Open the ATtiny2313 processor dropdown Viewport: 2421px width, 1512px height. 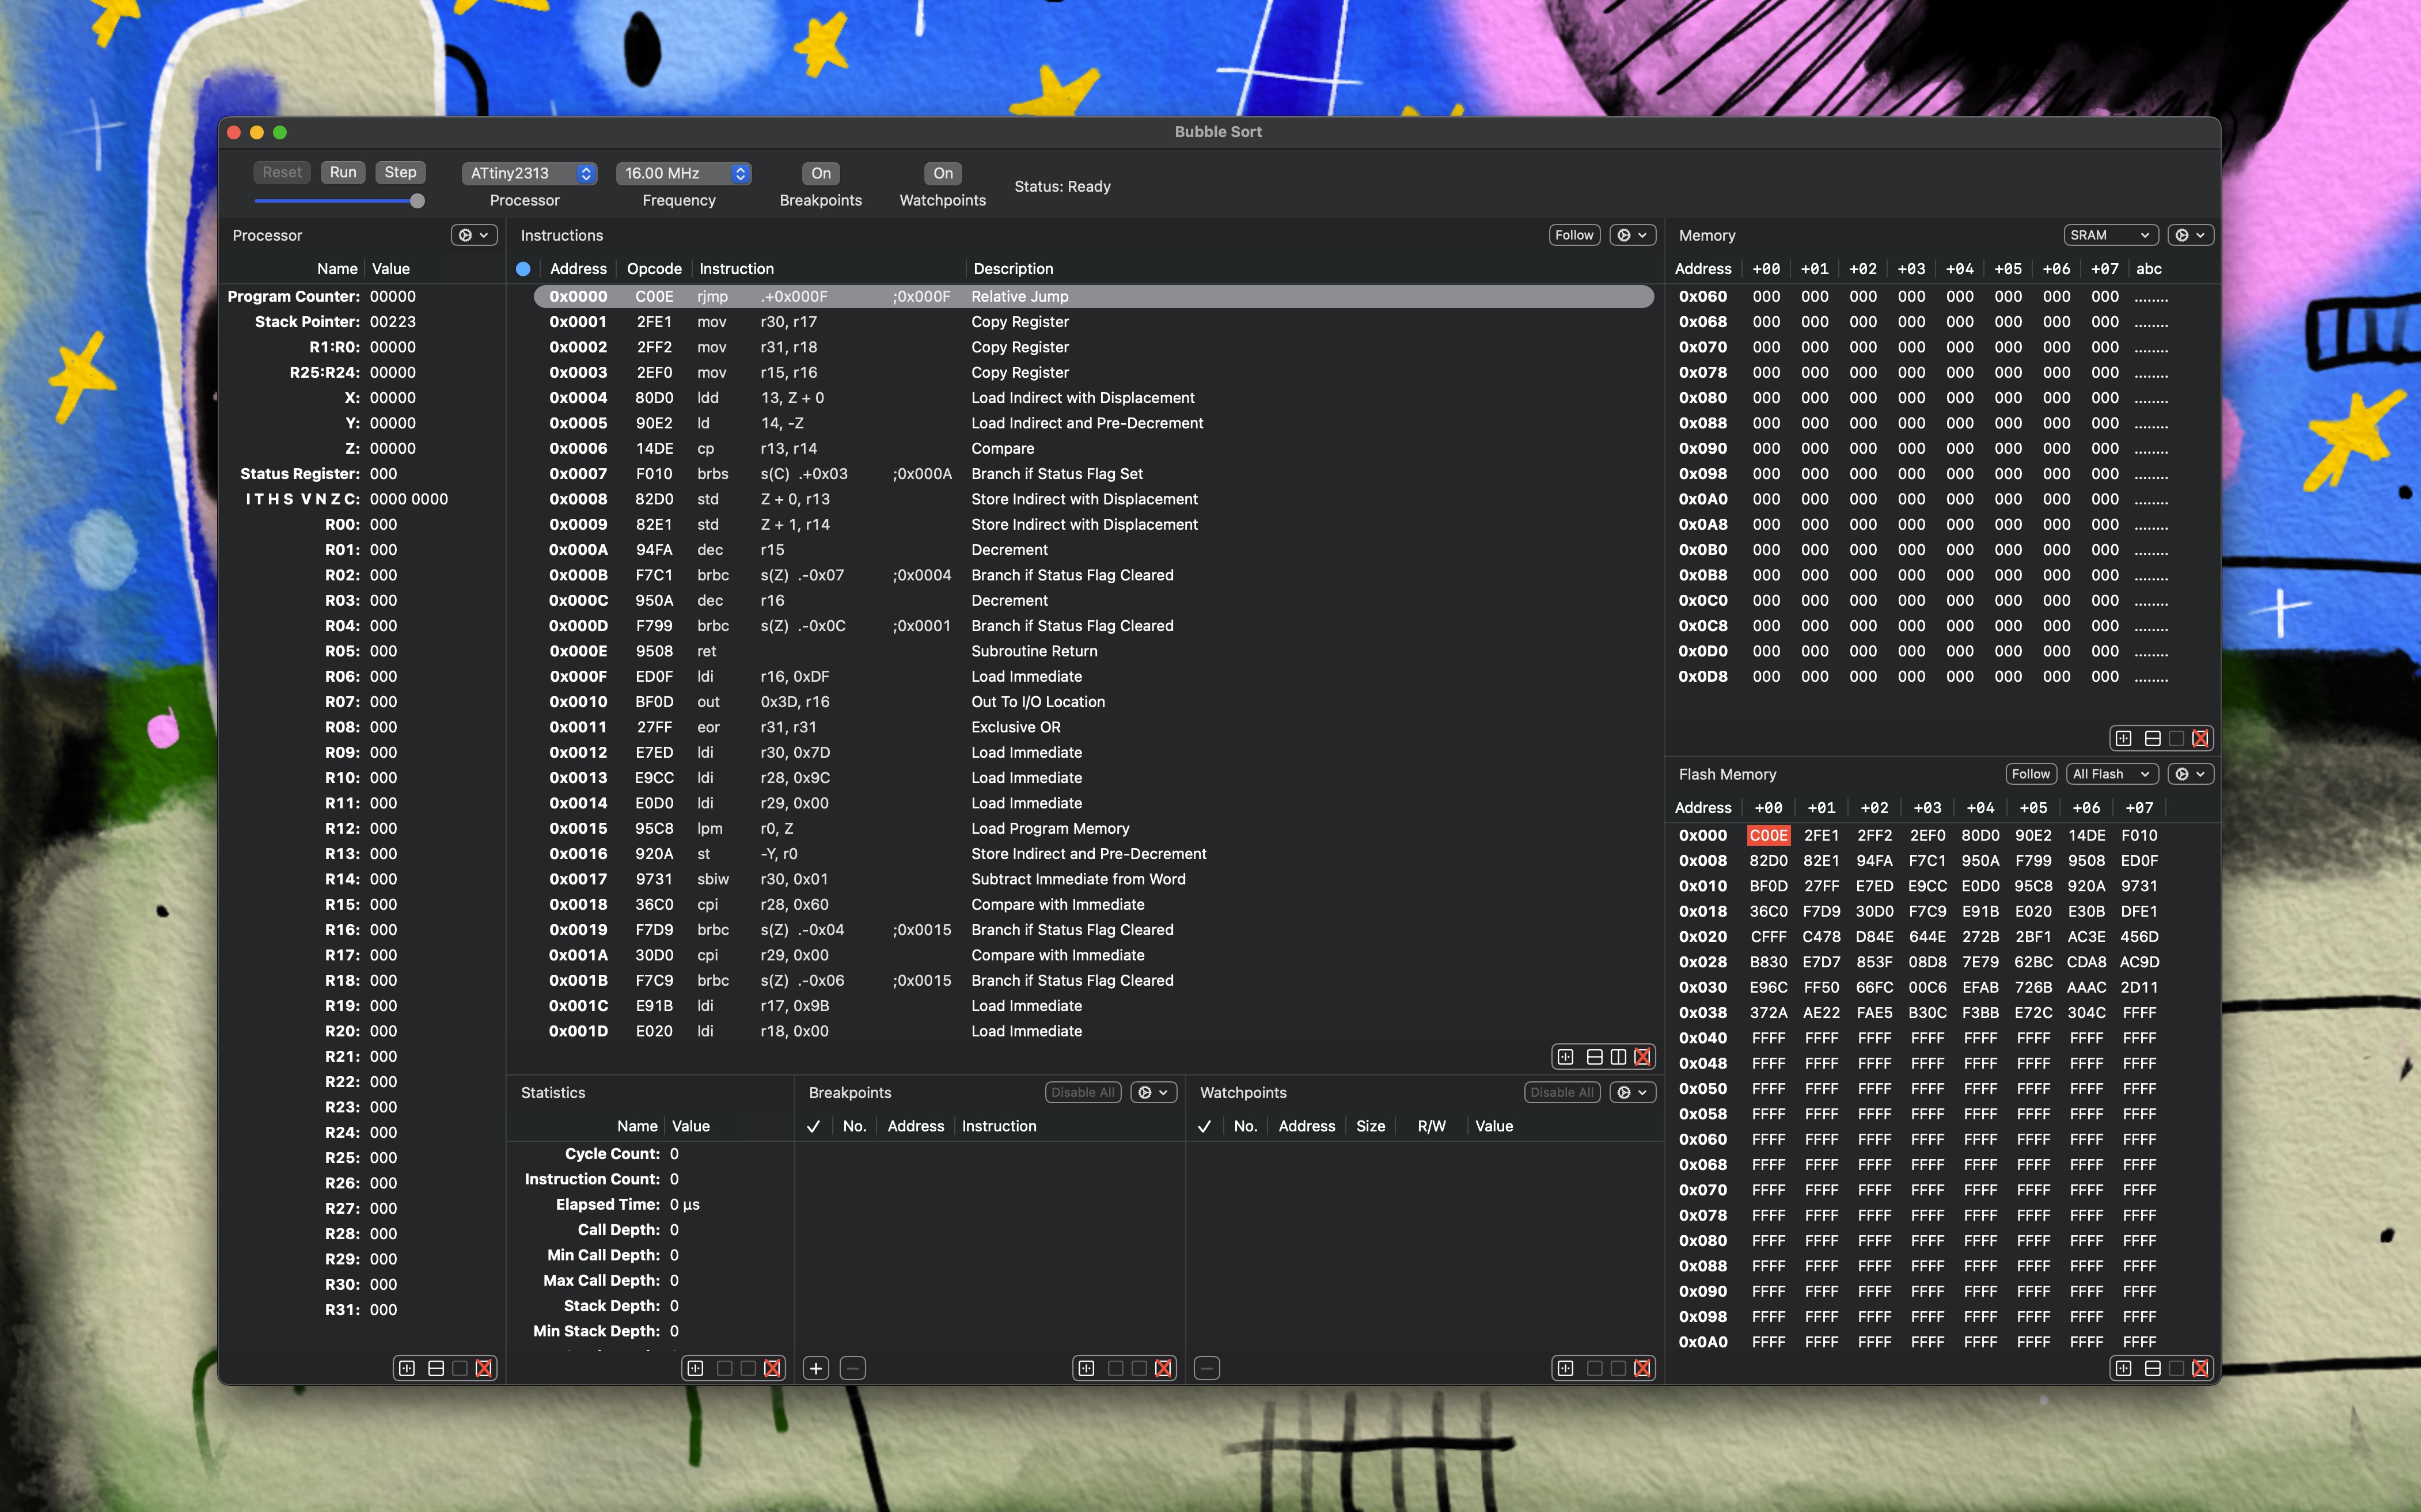(529, 173)
